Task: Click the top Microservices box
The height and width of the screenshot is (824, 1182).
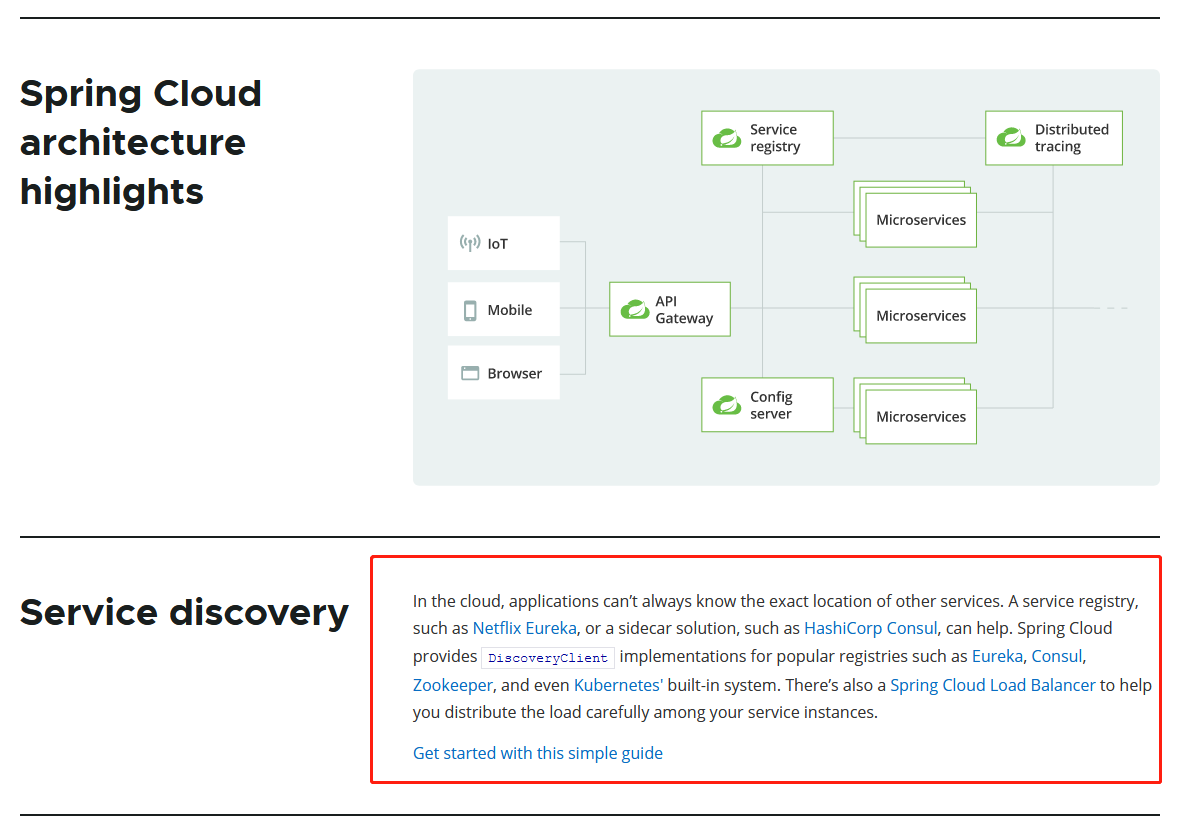Action: coord(920,219)
